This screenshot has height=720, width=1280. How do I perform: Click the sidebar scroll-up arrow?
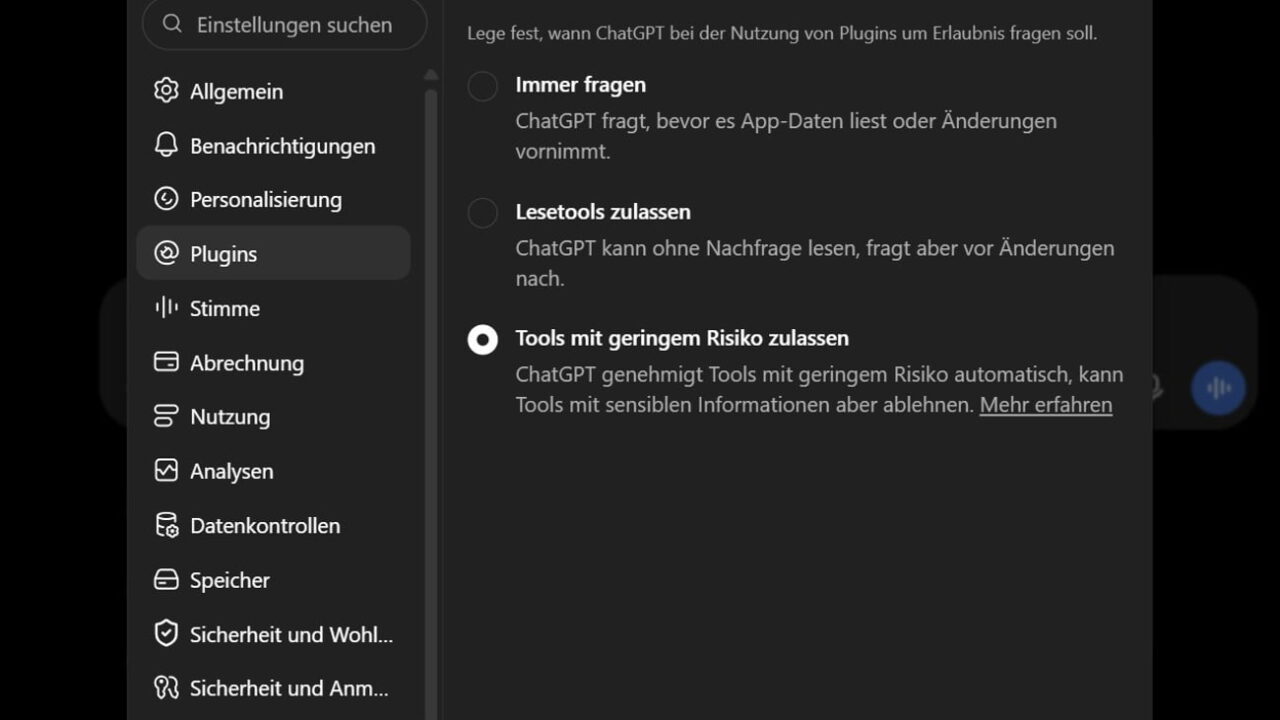431,75
